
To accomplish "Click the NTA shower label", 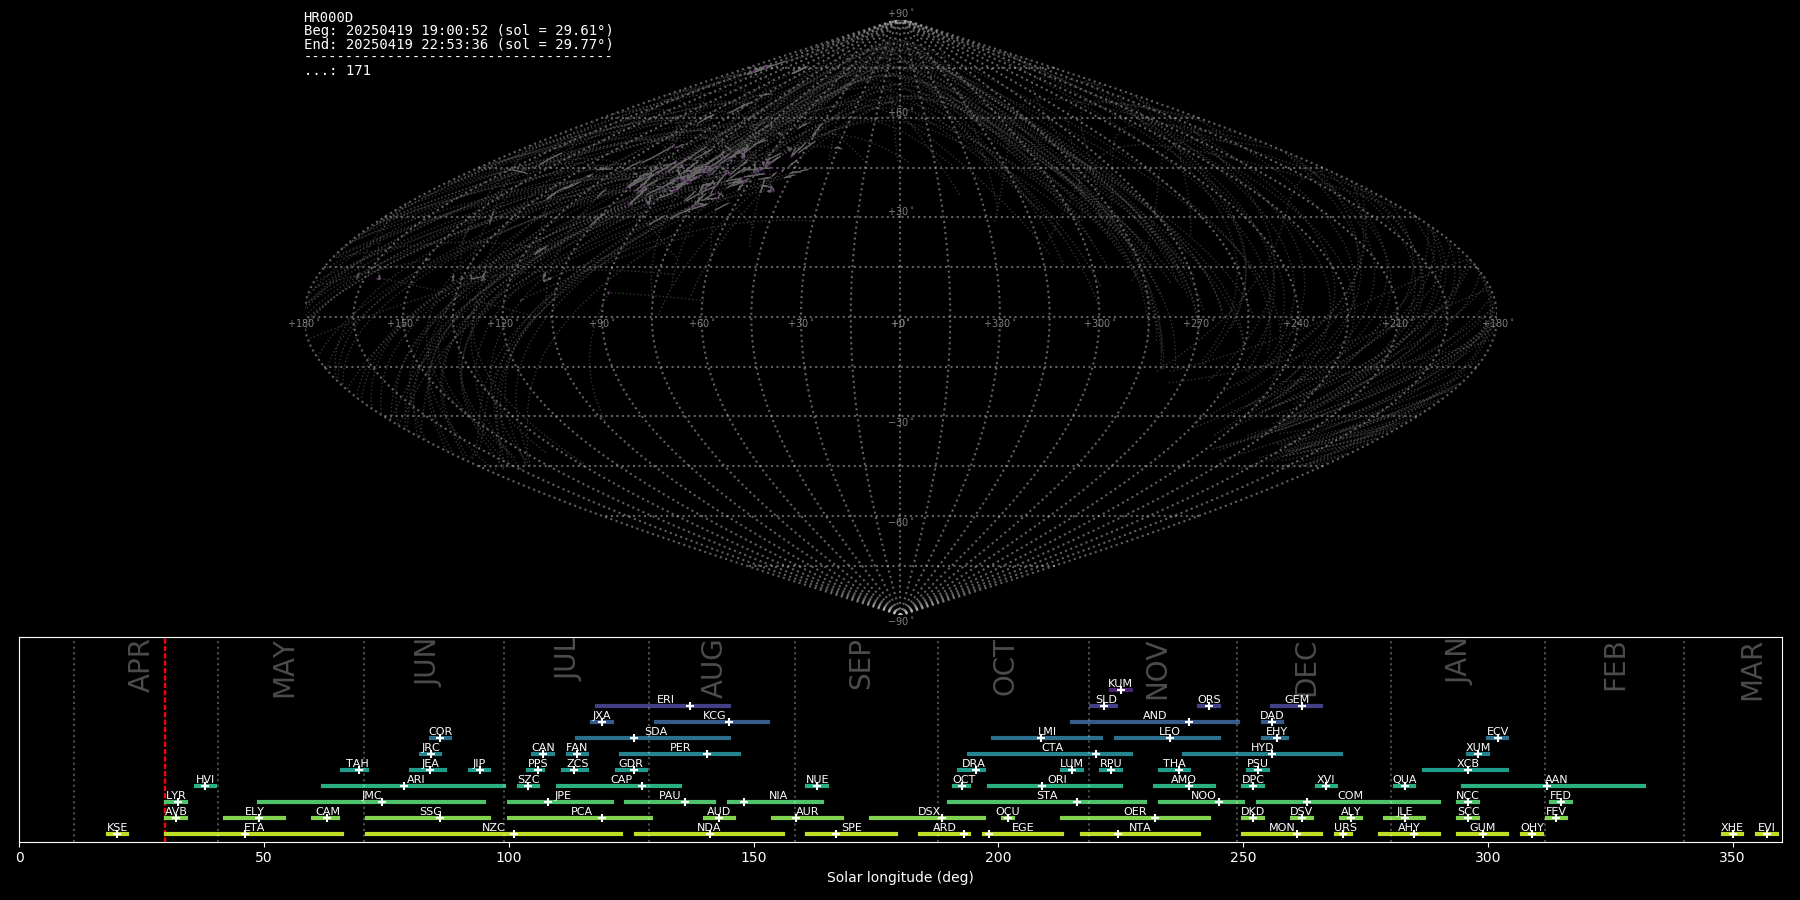I will tap(1140, 828).
